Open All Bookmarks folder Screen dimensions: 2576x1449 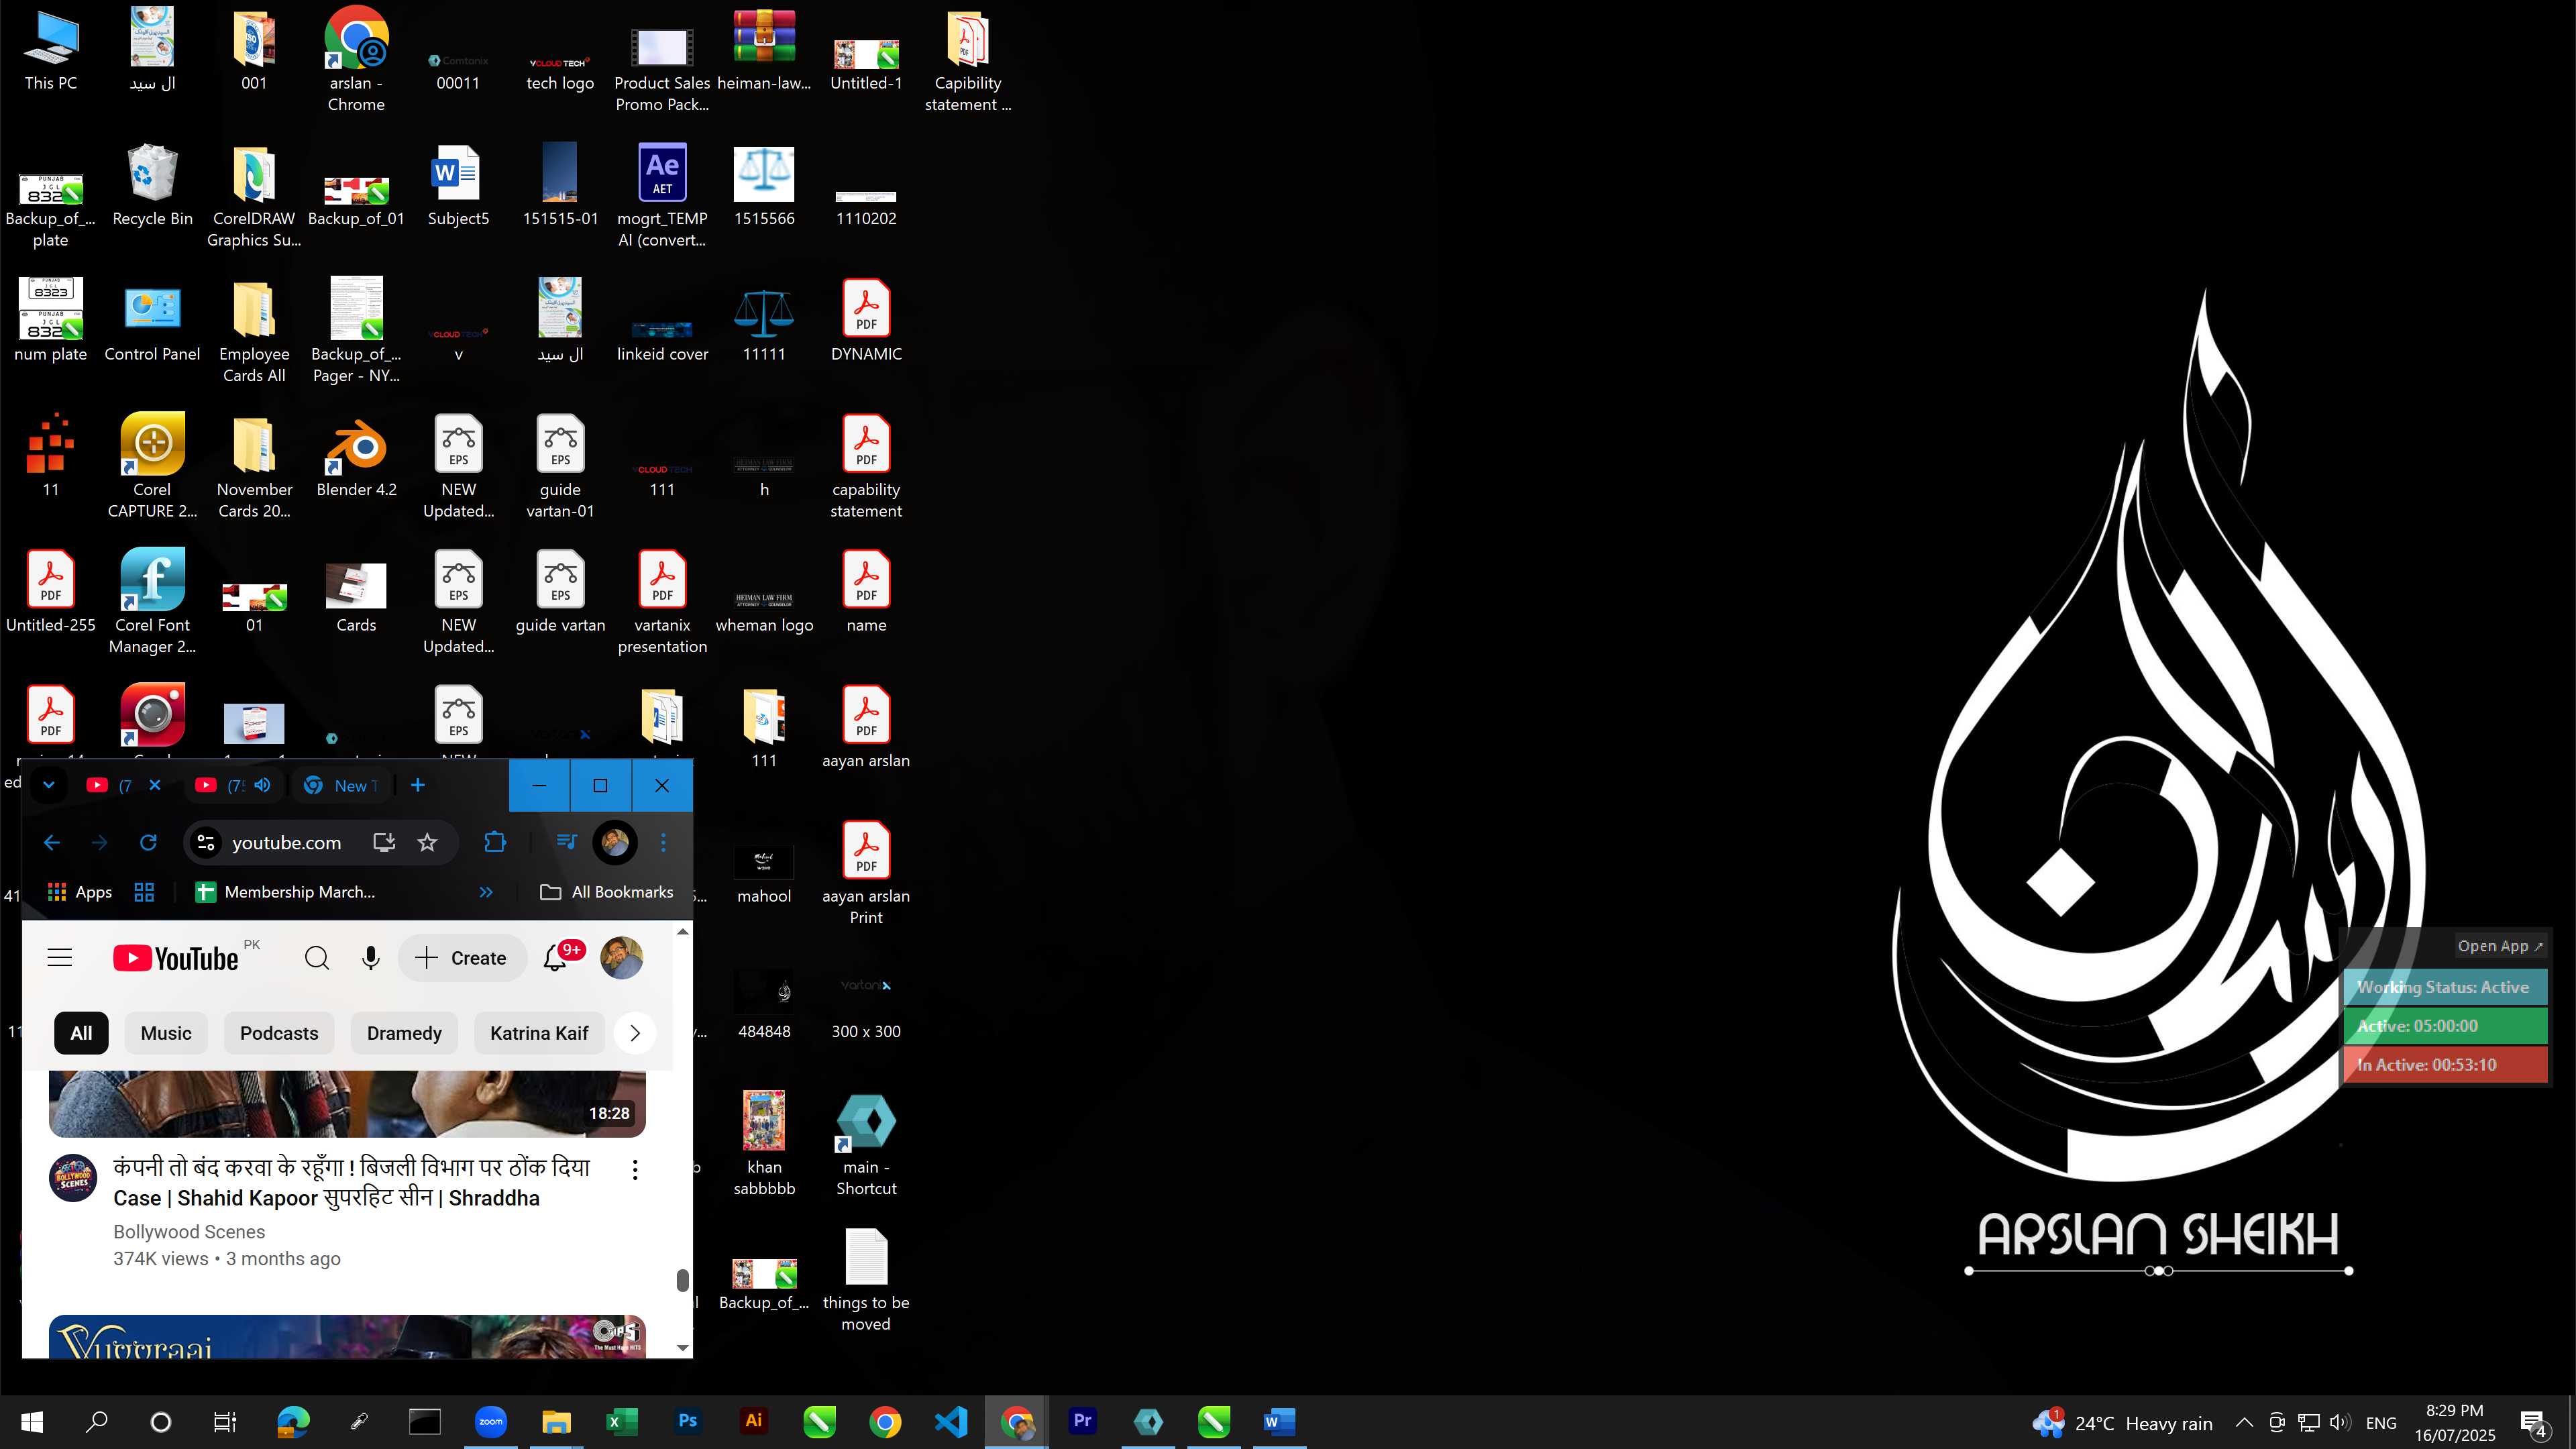(x=607, y=892)
